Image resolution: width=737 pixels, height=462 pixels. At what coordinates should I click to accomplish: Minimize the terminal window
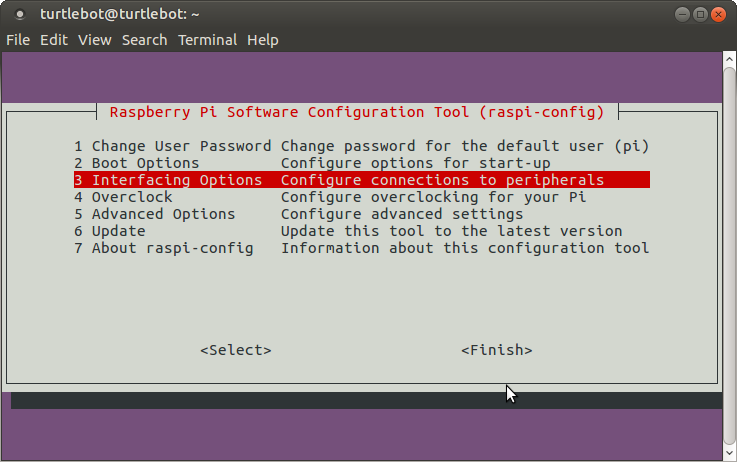click(680, 14)
